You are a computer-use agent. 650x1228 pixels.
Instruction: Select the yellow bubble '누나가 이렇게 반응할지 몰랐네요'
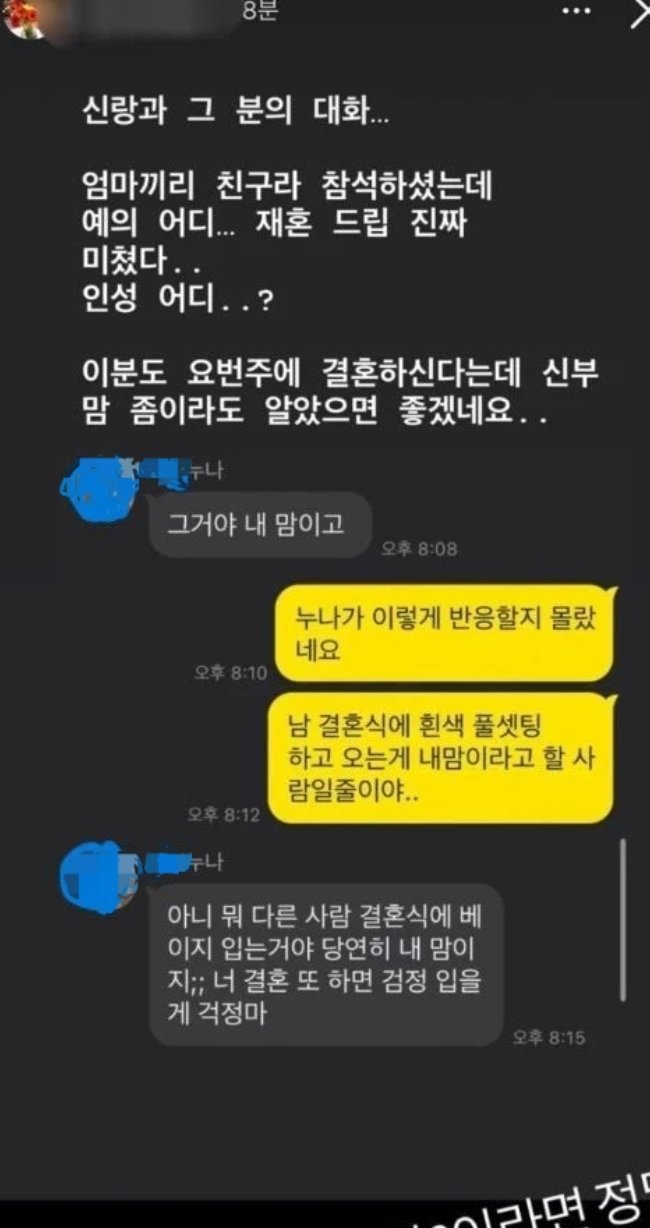point(443,633)
